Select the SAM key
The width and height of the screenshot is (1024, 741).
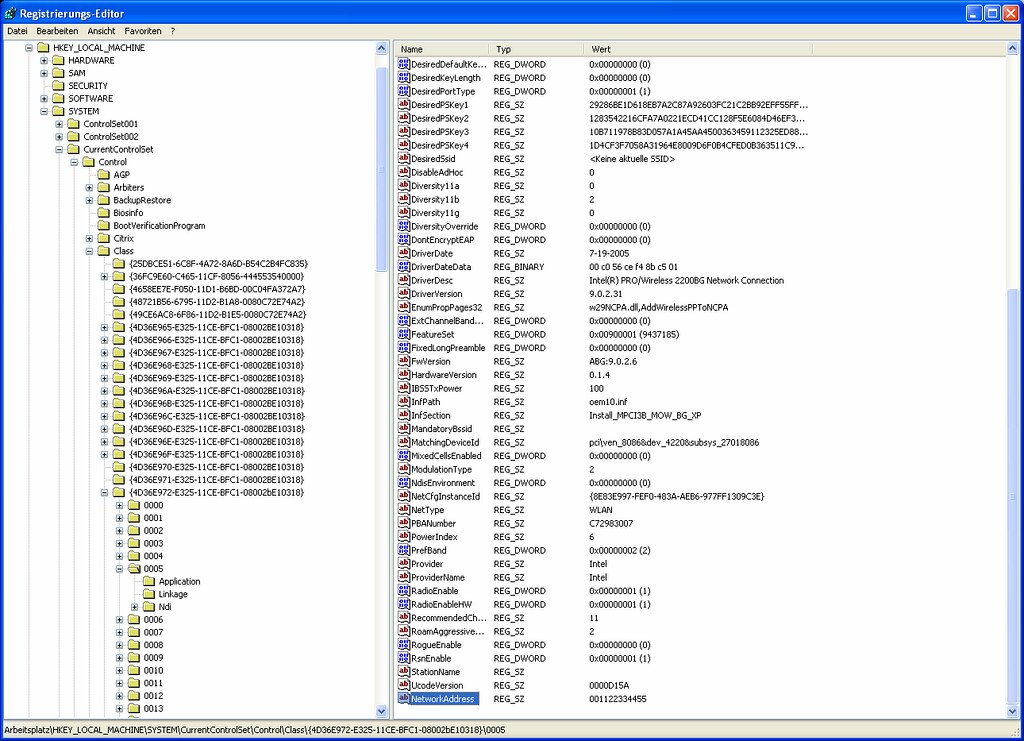(76, 73)
